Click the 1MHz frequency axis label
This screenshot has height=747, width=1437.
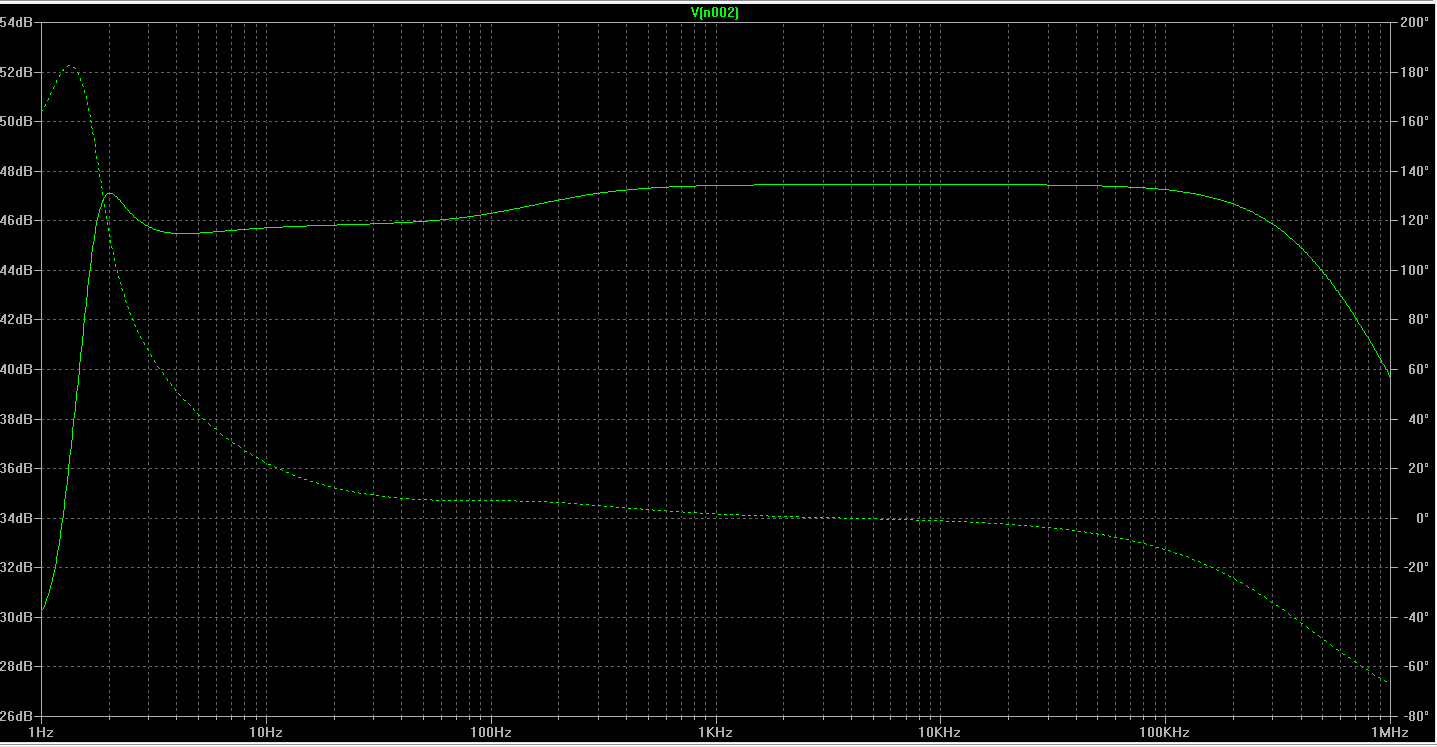pyautogui.click(x=1390, y=732)
